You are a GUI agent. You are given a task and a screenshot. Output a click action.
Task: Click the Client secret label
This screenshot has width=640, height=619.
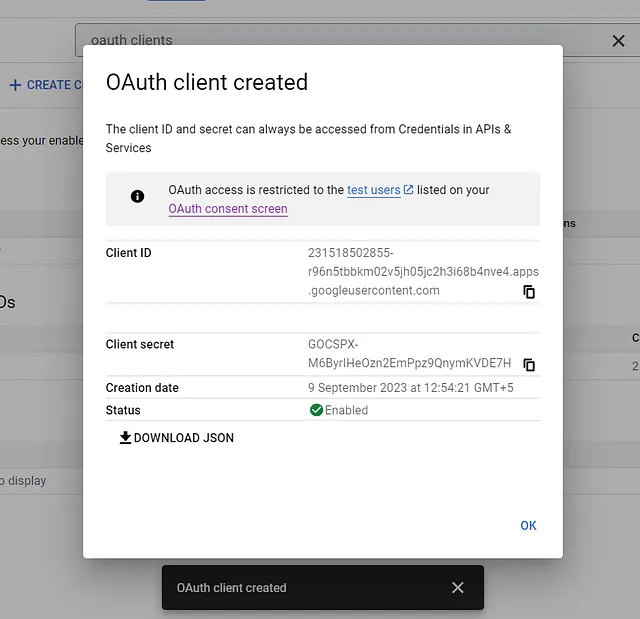140,344
